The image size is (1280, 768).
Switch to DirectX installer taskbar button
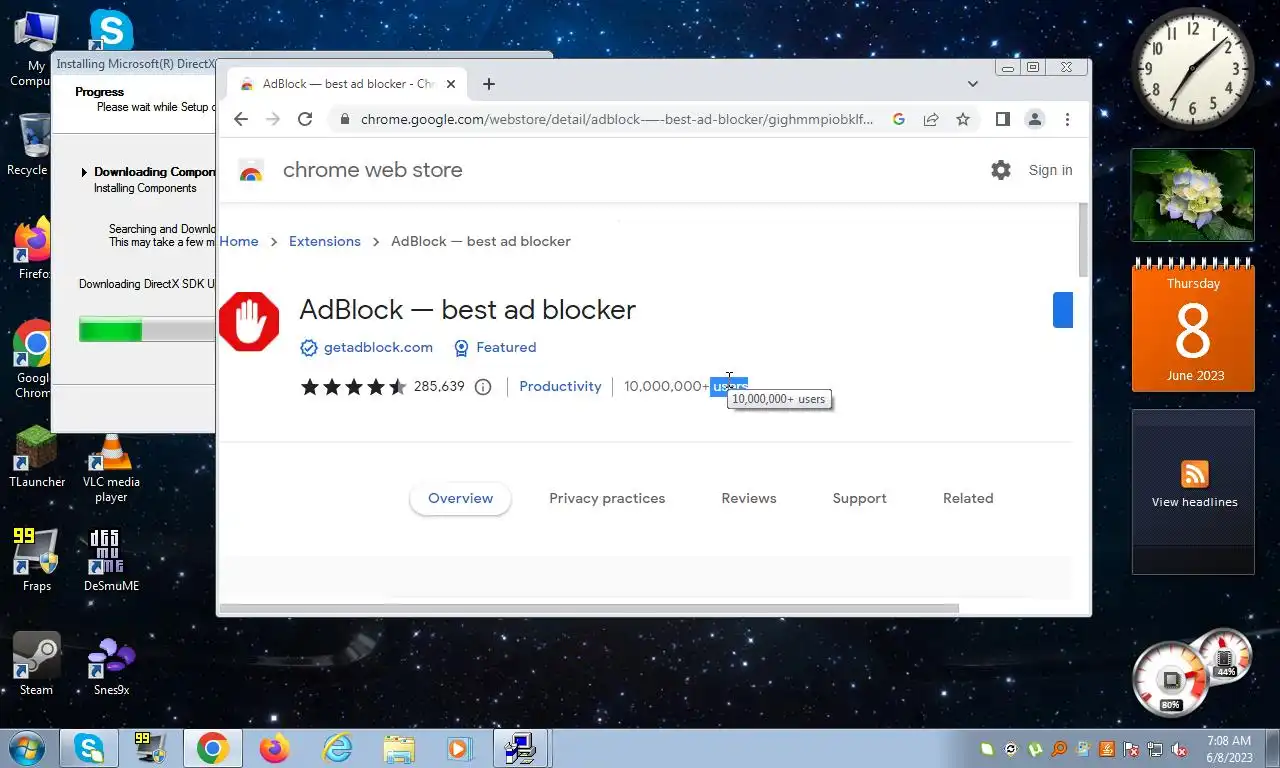coord(520,748)
